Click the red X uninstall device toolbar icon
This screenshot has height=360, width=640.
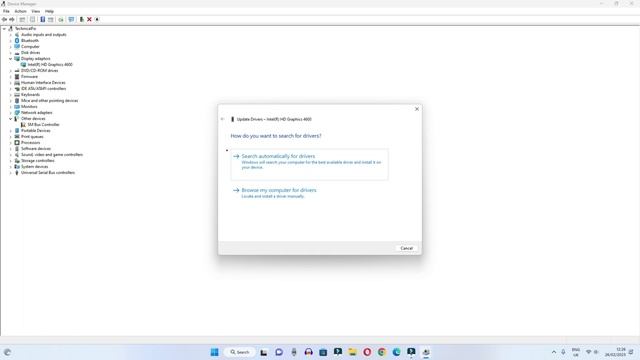pyautogui.click(x=89, y=20)
